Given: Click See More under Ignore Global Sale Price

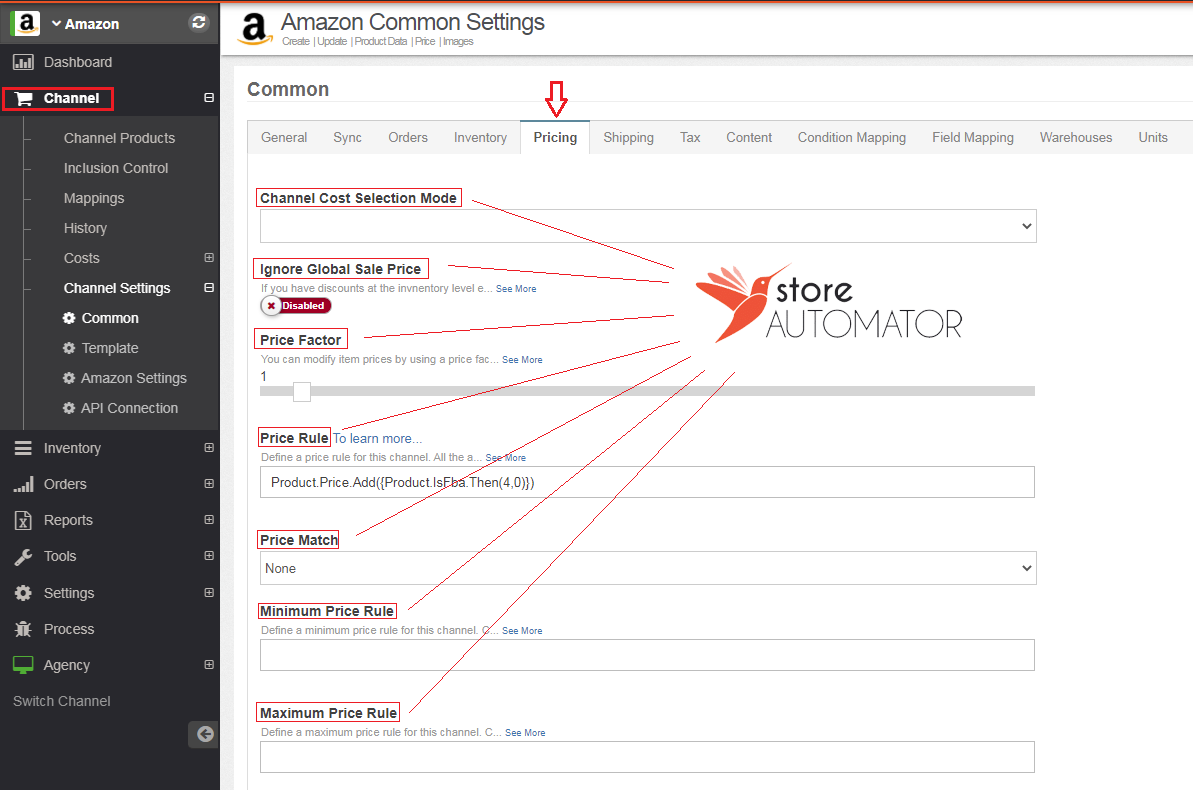Looking at the screenshot, I should [x=516, y=289].
